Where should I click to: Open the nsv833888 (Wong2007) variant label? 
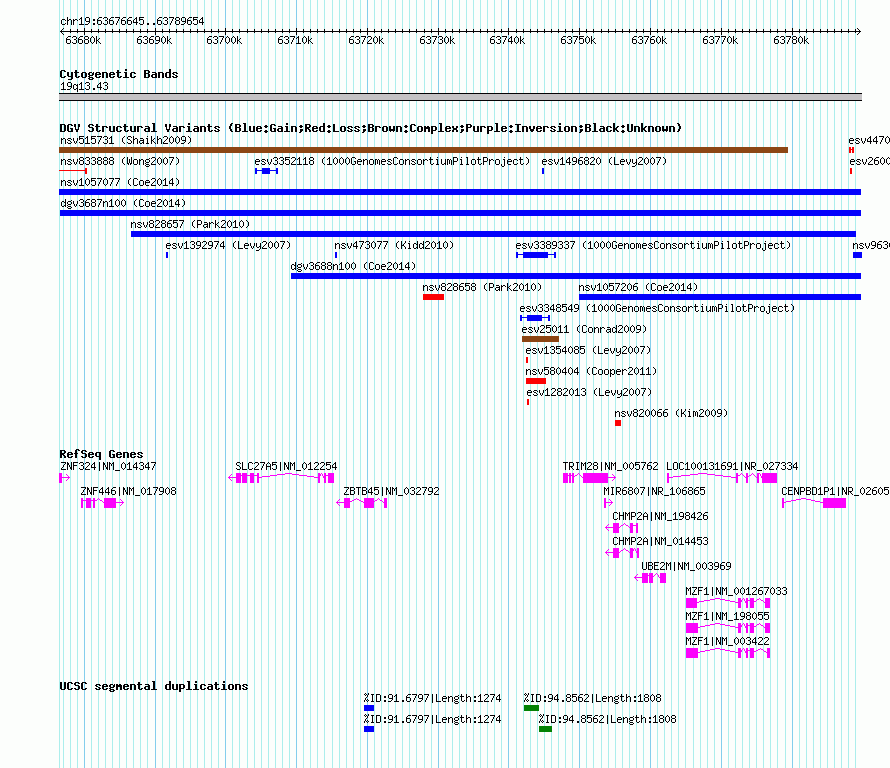120,161
